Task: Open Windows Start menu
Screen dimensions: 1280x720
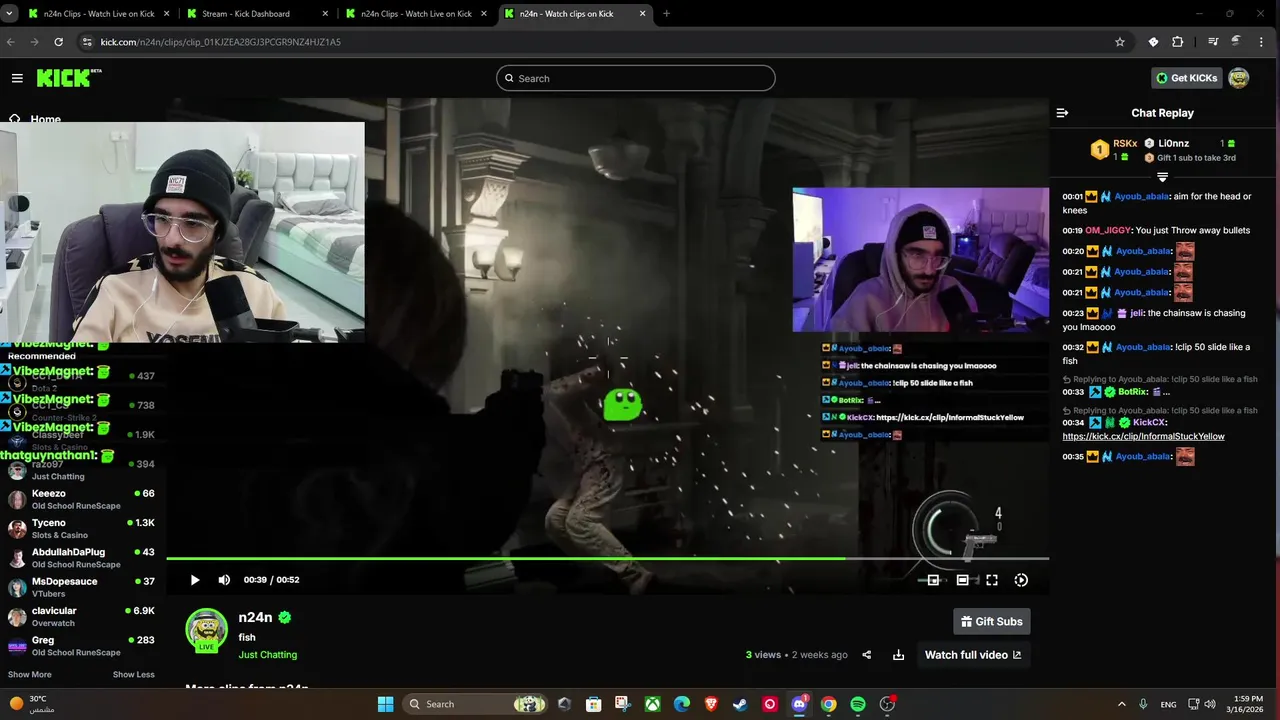Action: 385,704
